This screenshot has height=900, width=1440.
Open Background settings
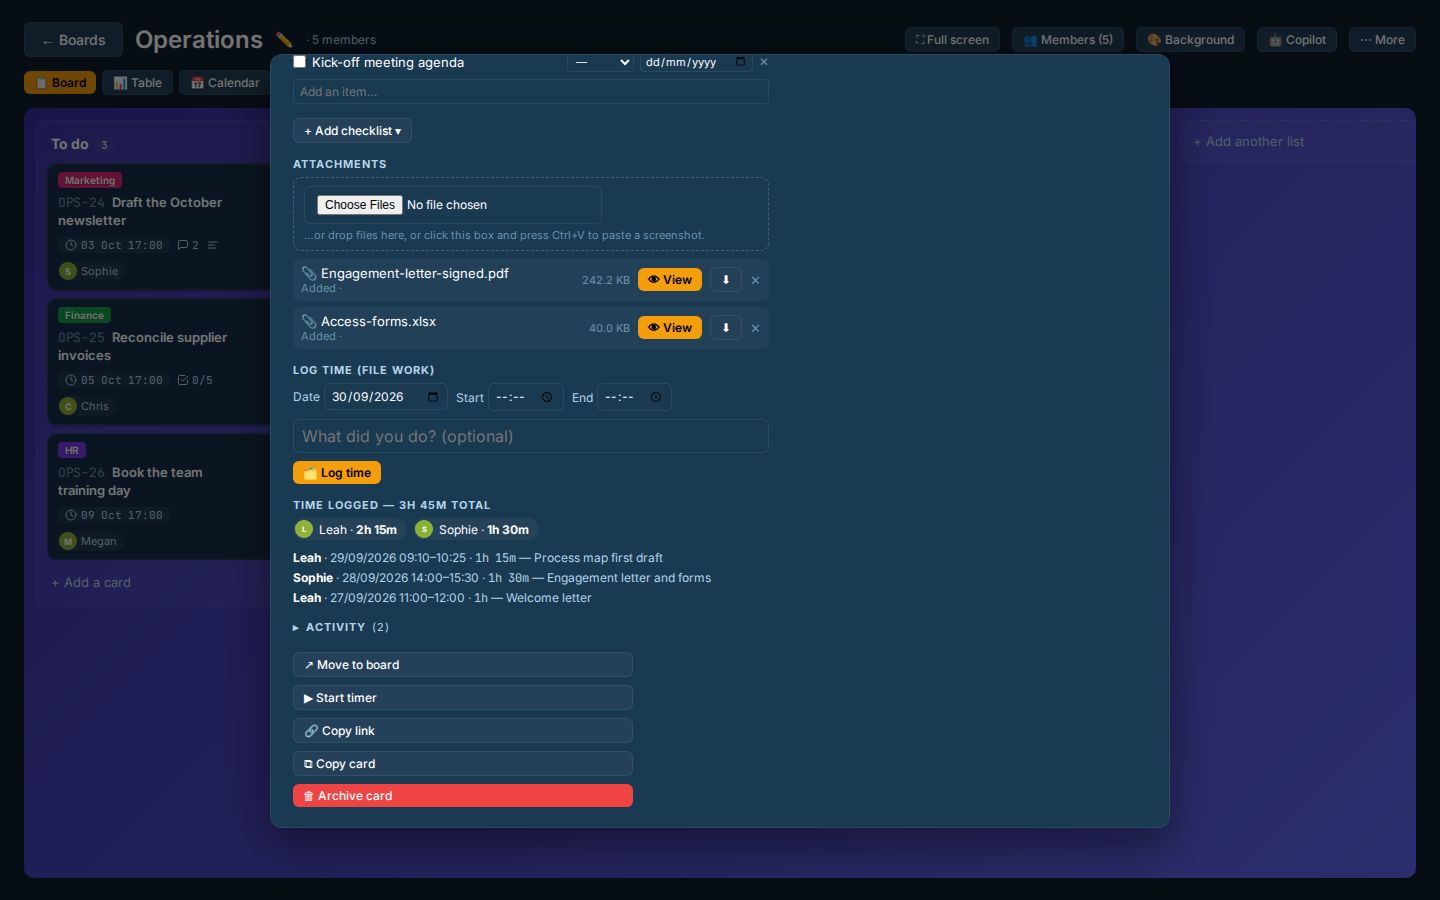coord(1190,40)
